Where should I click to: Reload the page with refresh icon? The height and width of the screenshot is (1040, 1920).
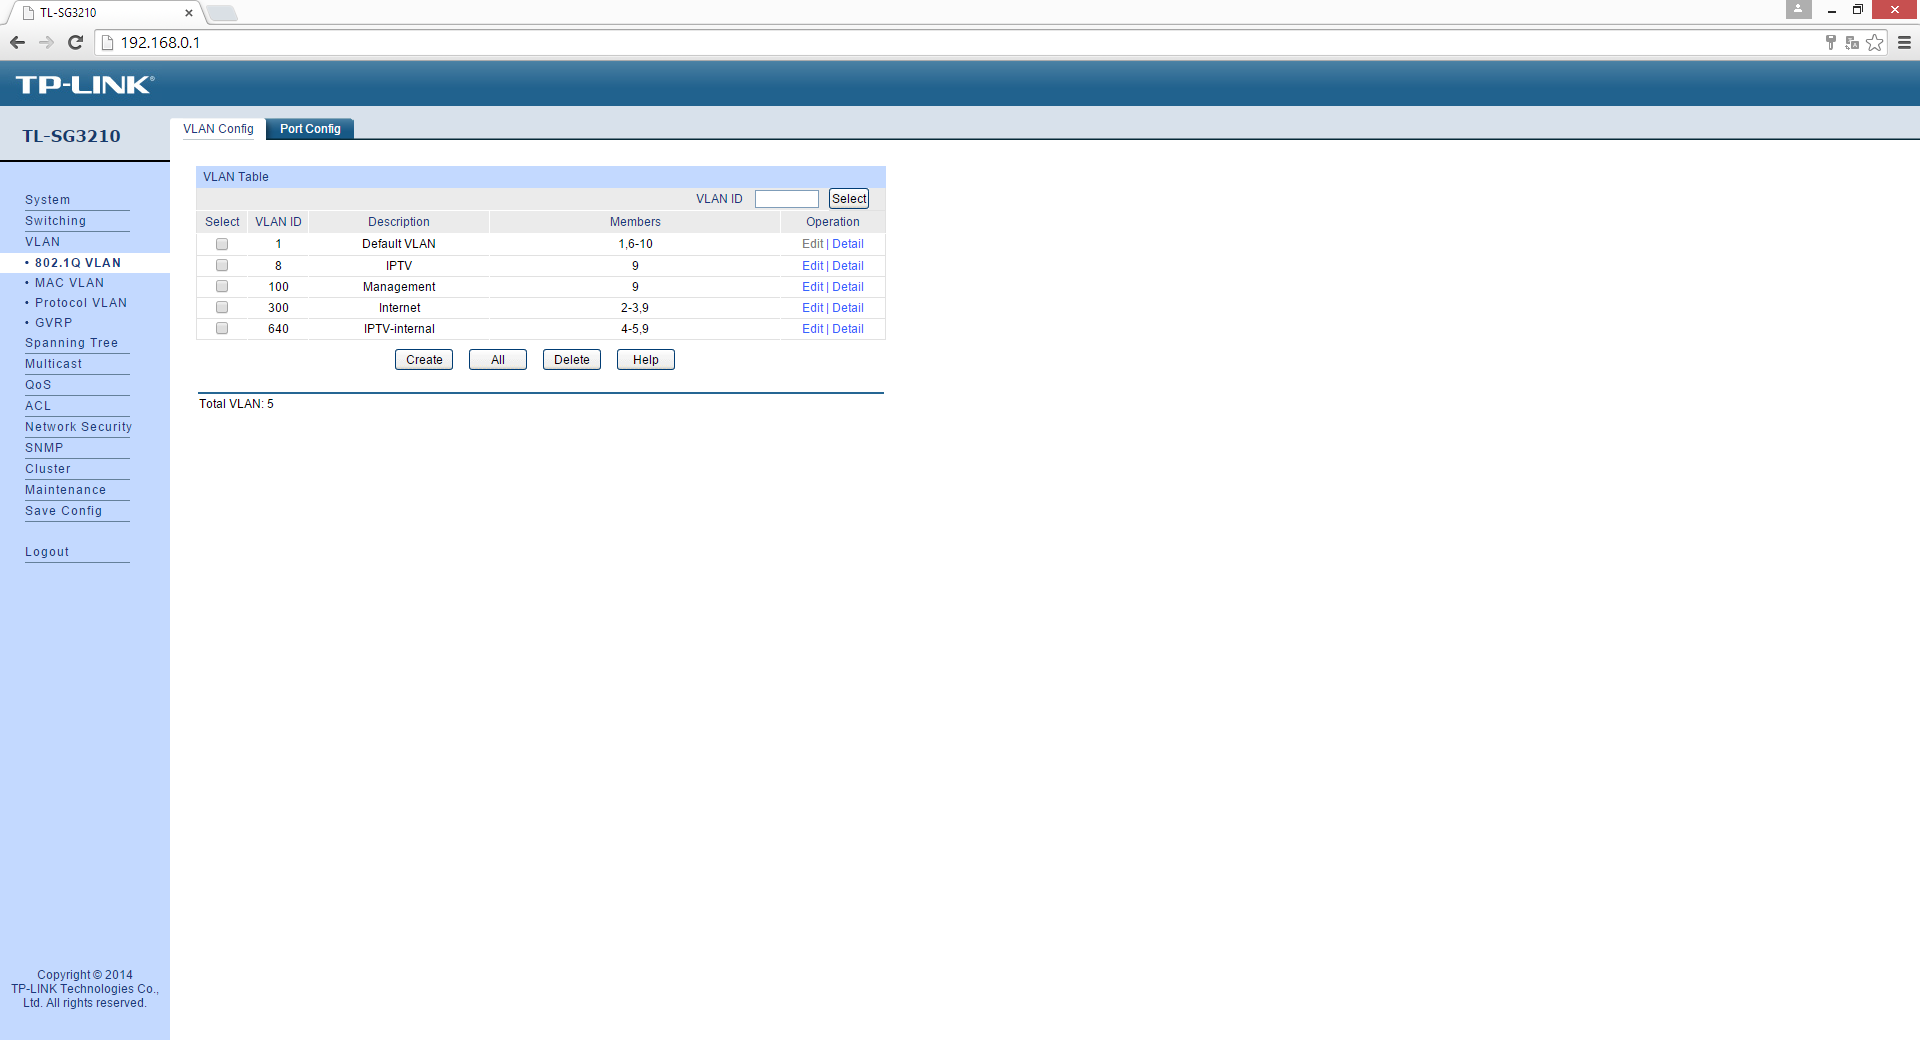pyautogui.click(x=75, y=42)
